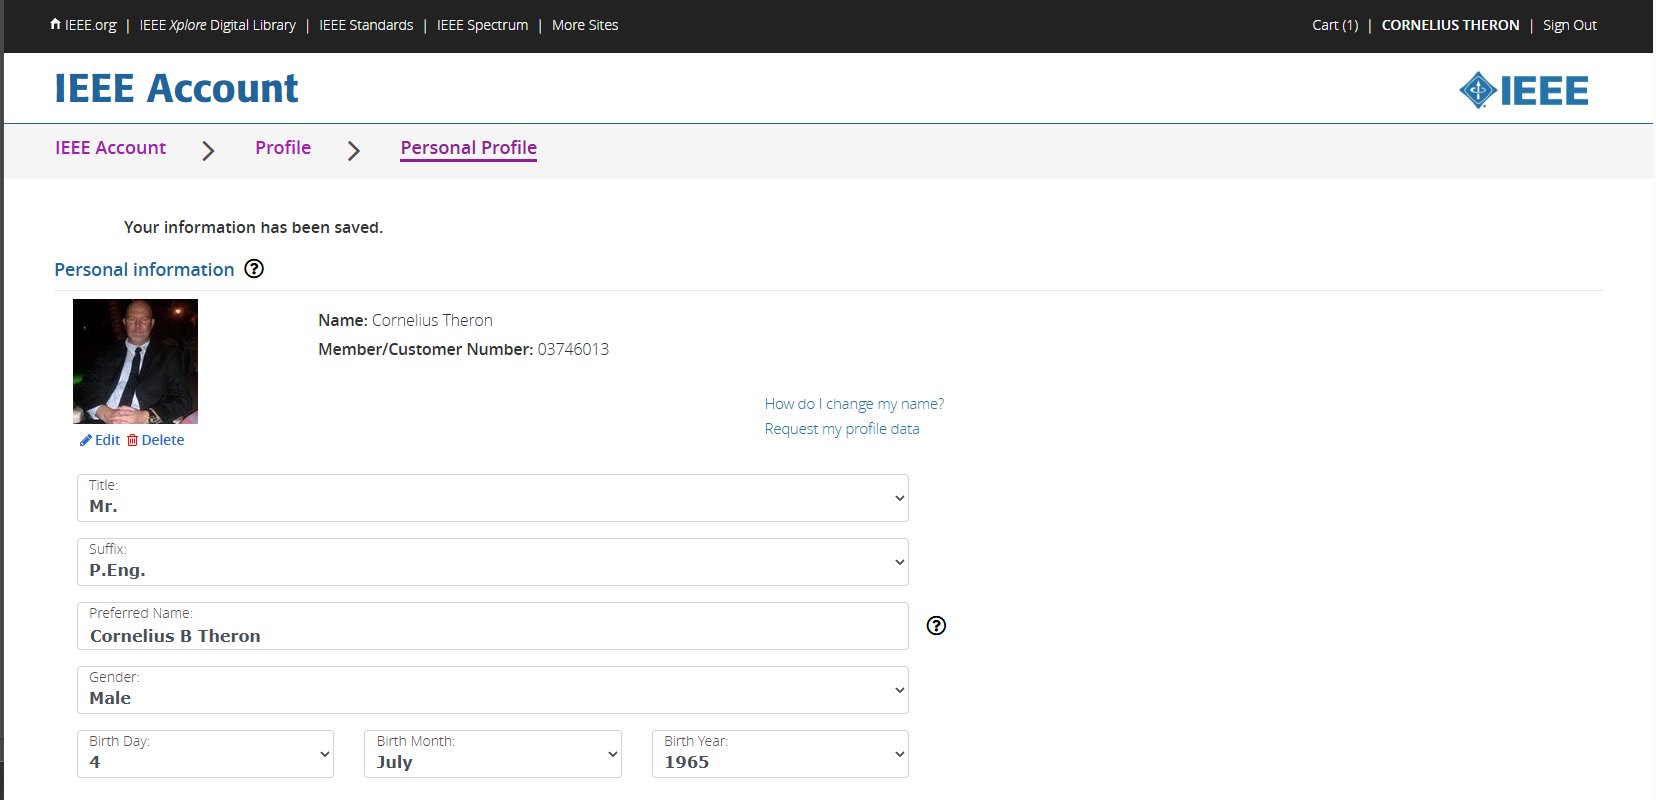
Task: Click the trash Delete photo icon
Action: coord(132,440)
